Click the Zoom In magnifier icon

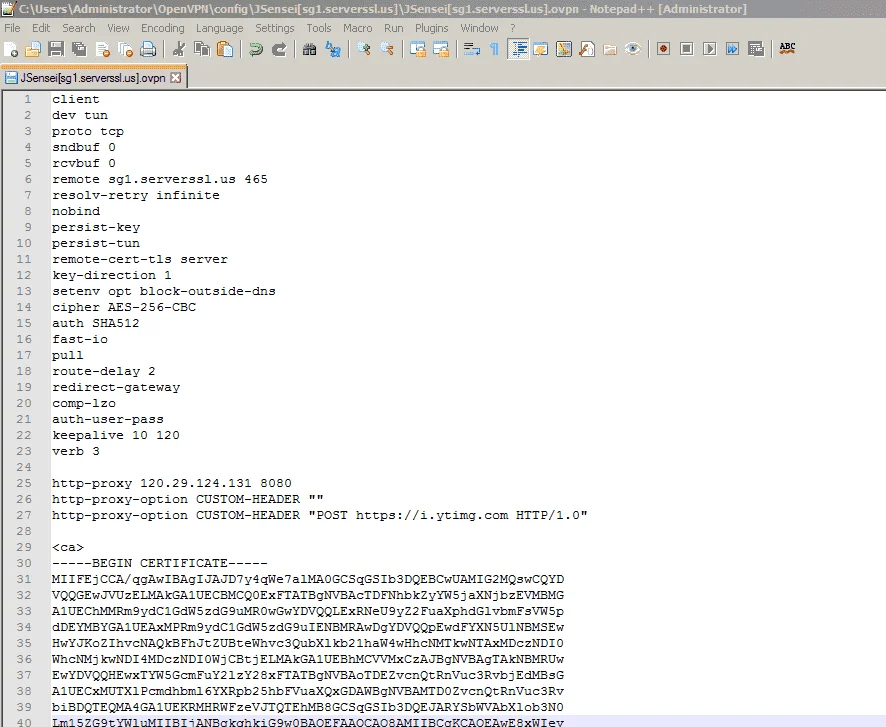pos(363,49)
